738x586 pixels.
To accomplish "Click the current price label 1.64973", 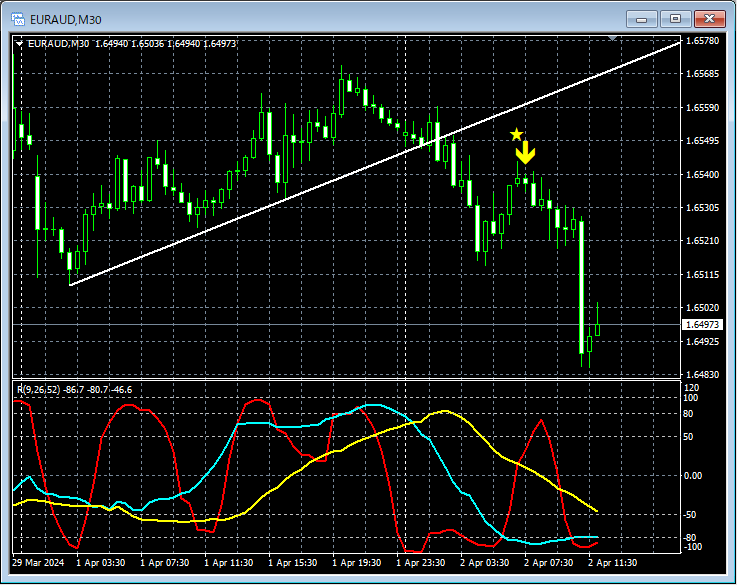I will pyautogui.click(x=702, y=325).
